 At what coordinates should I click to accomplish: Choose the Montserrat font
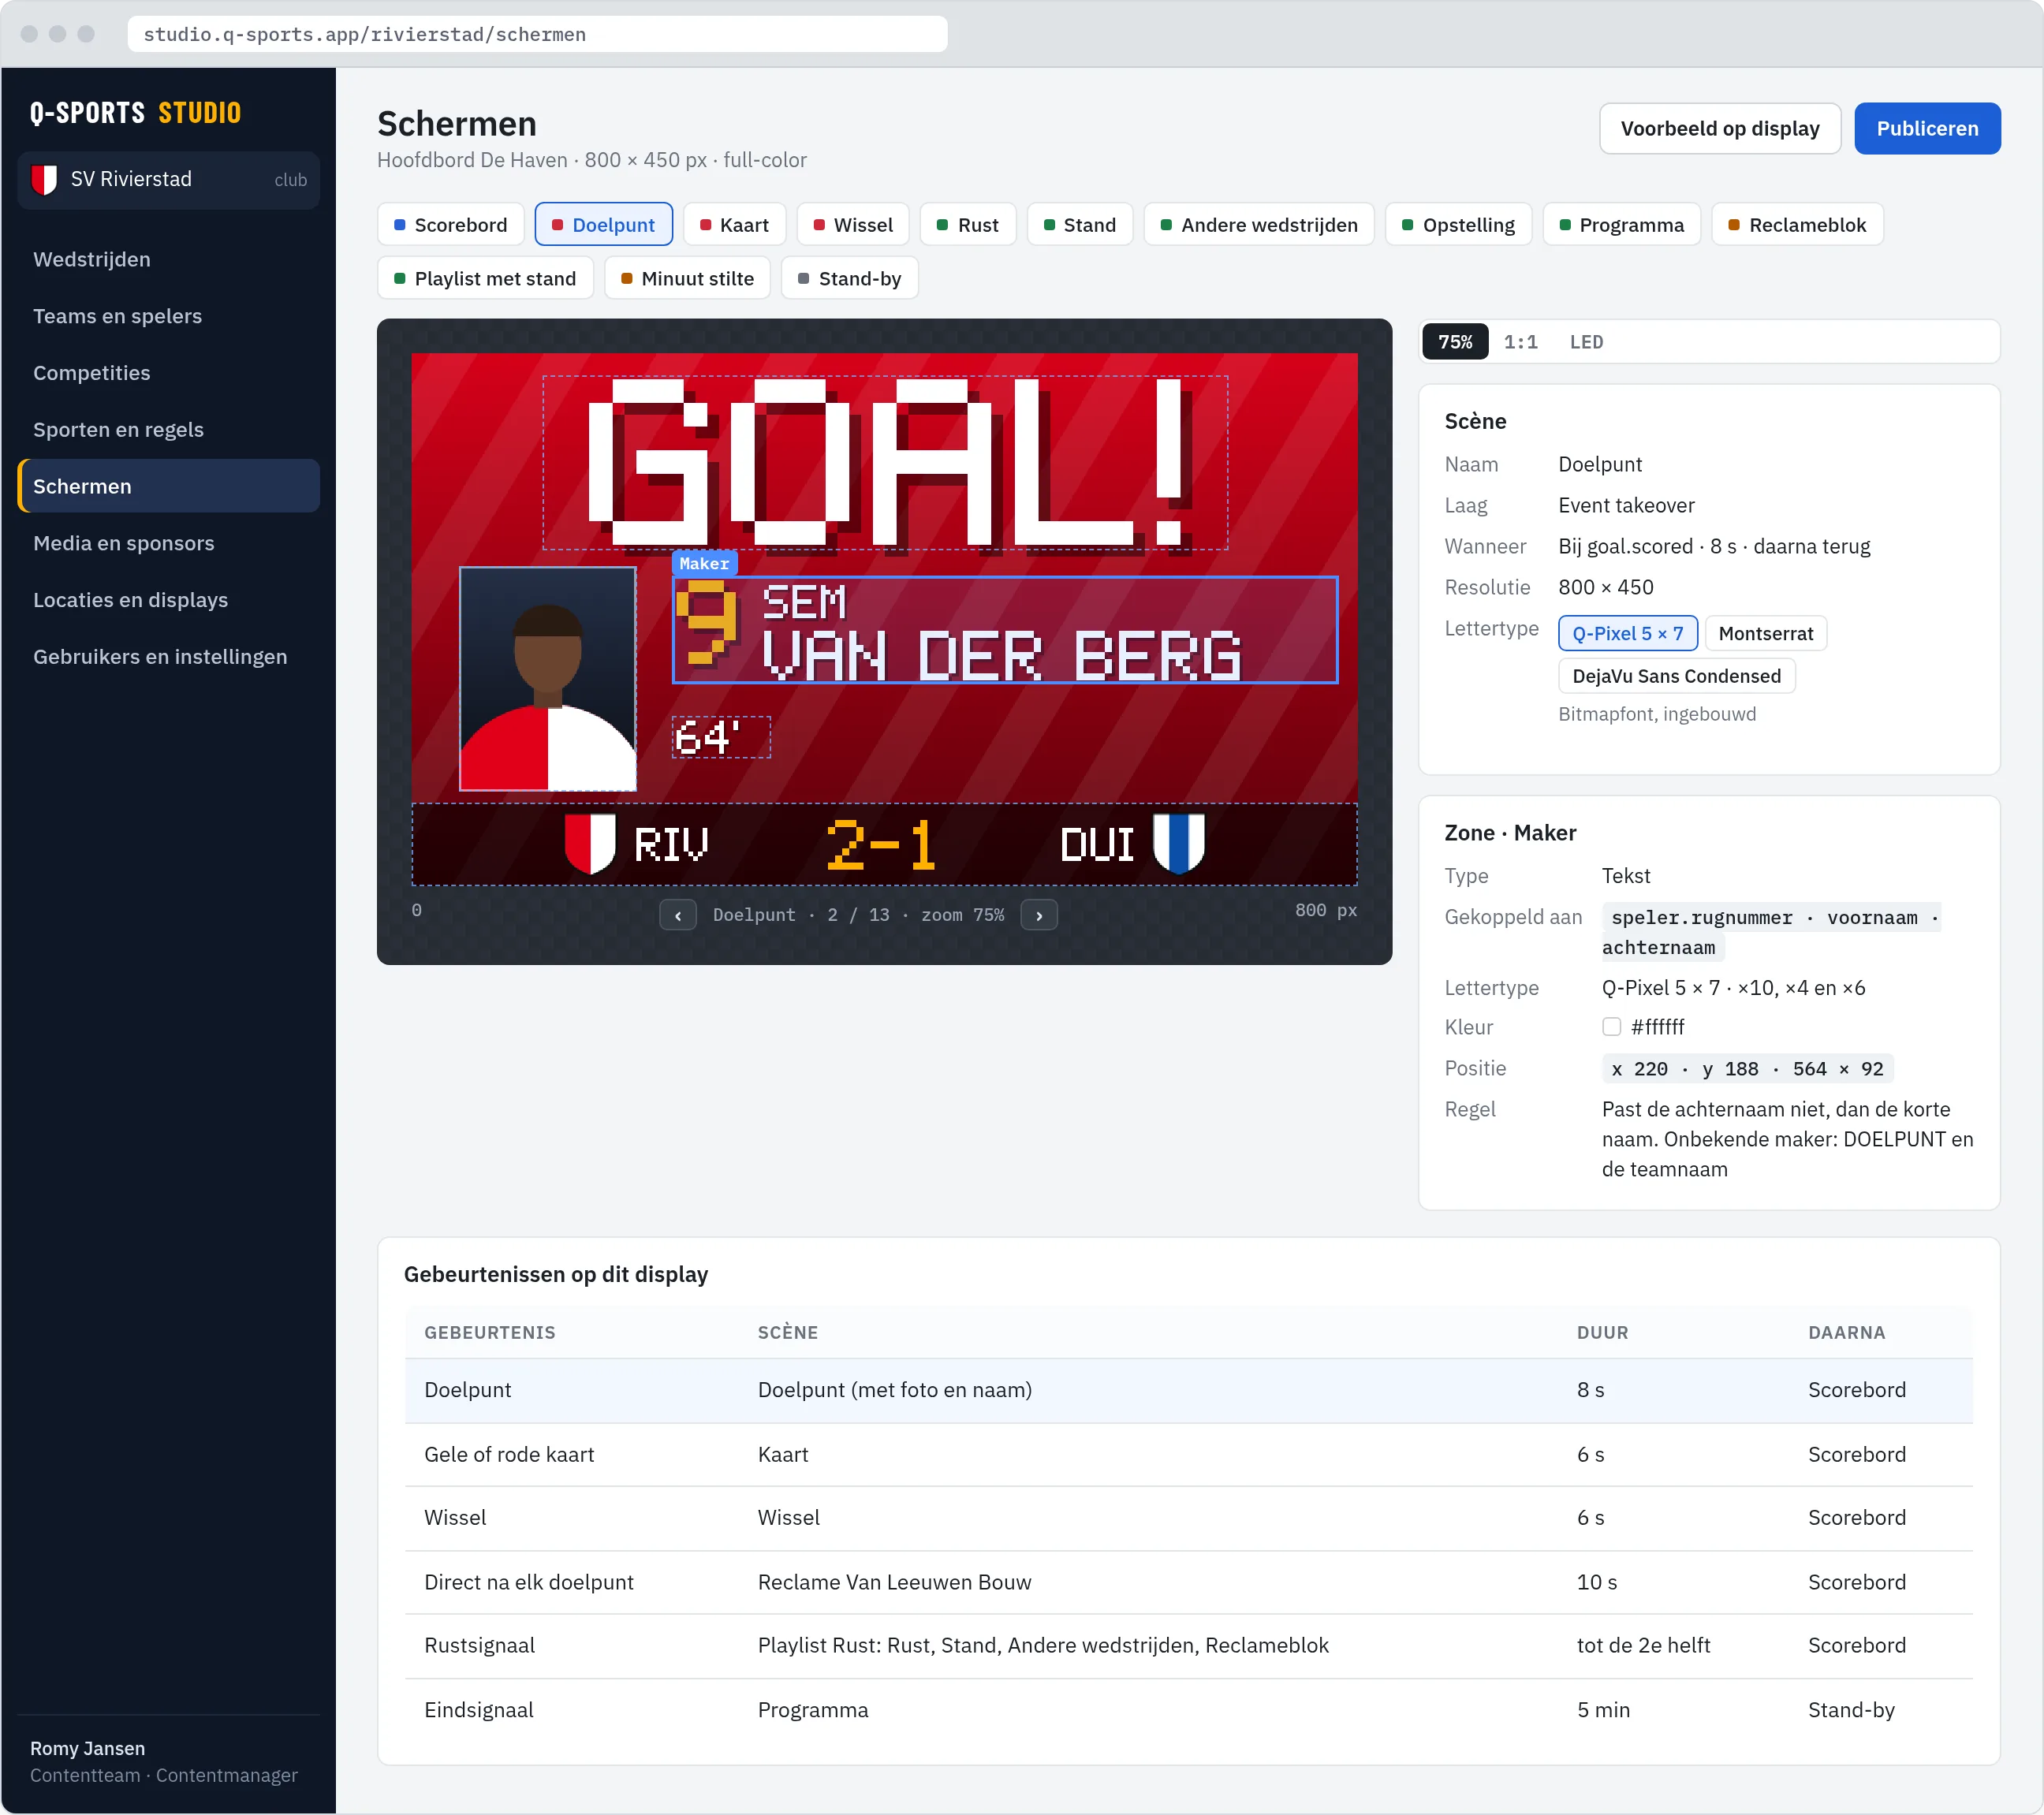pos(1765,633)
